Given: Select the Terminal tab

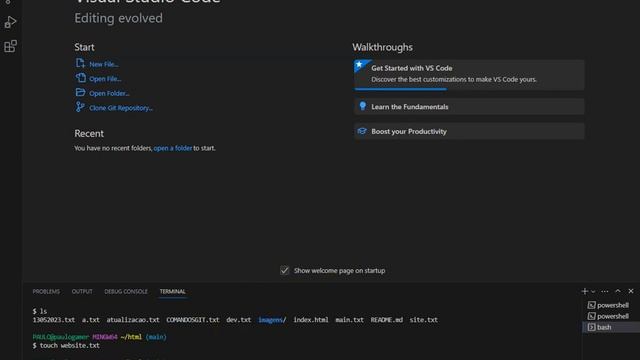Looking at the screenshot, I should (x=172, y=291).
